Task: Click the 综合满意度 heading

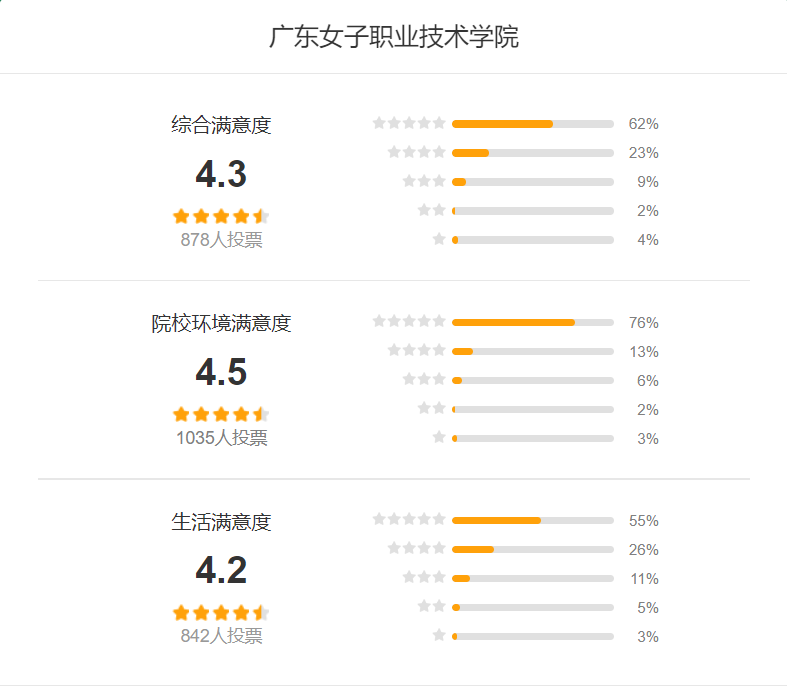Action: tap(221, 125)
